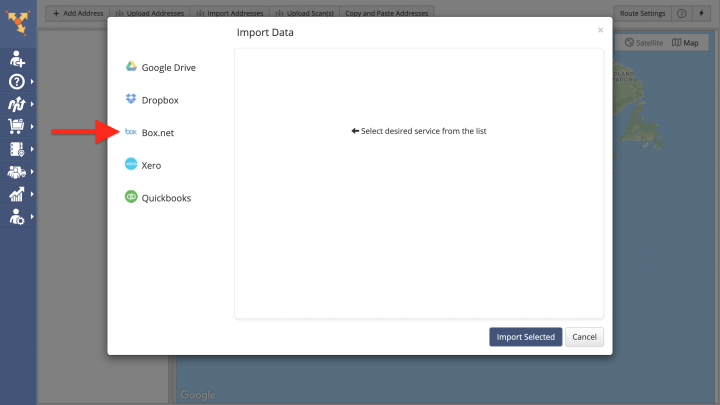The image size is (720, 405).
Task: Click Copy and Paste Addresses
Action: (x=387, y=13)
